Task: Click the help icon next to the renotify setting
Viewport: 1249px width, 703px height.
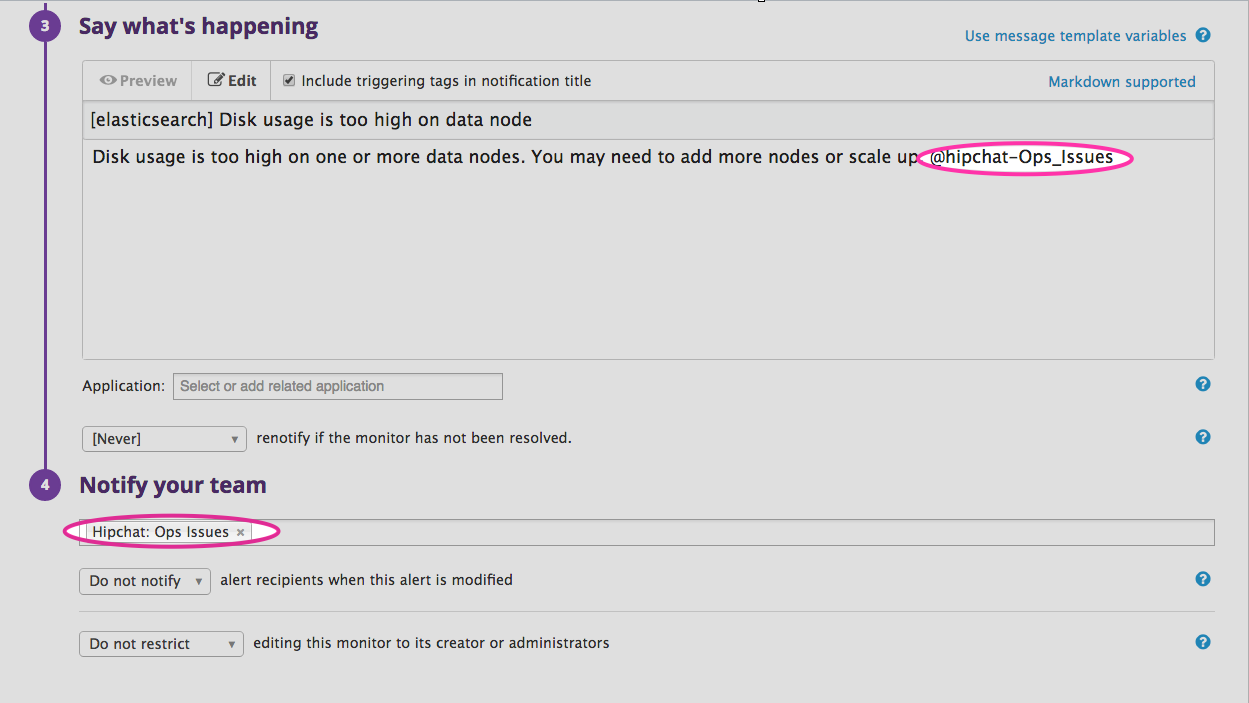Action: click(1203, 437)
